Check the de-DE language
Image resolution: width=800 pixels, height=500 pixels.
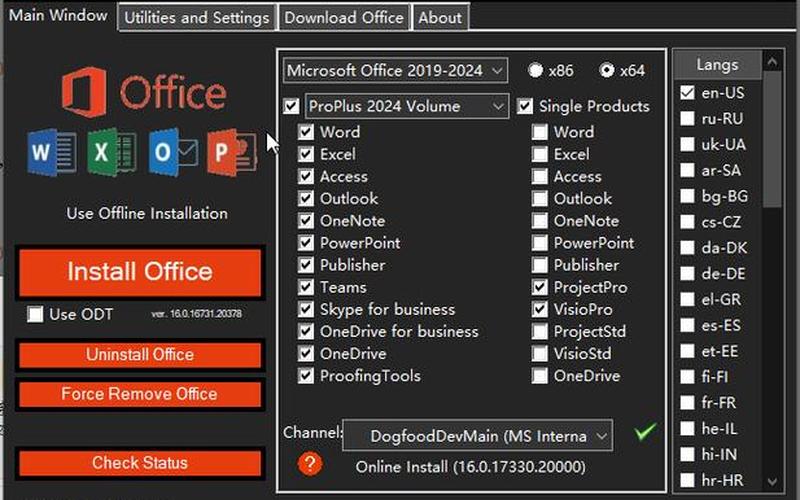[x=687, y=273]
